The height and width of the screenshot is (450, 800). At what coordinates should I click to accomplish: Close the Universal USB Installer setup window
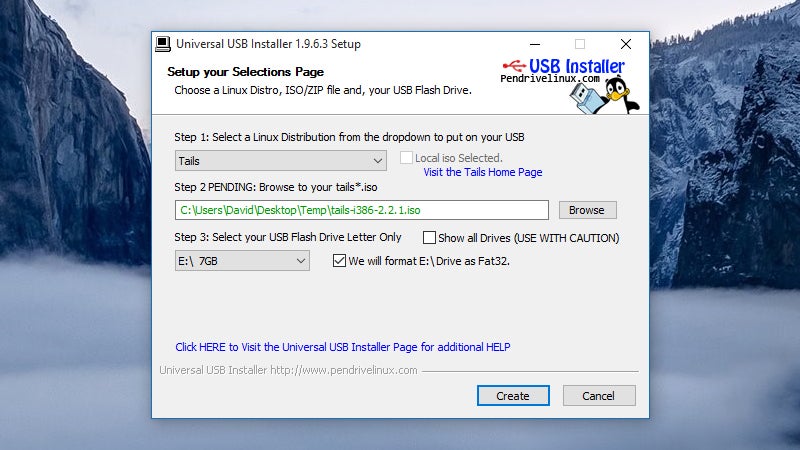(x=626, y=44)
